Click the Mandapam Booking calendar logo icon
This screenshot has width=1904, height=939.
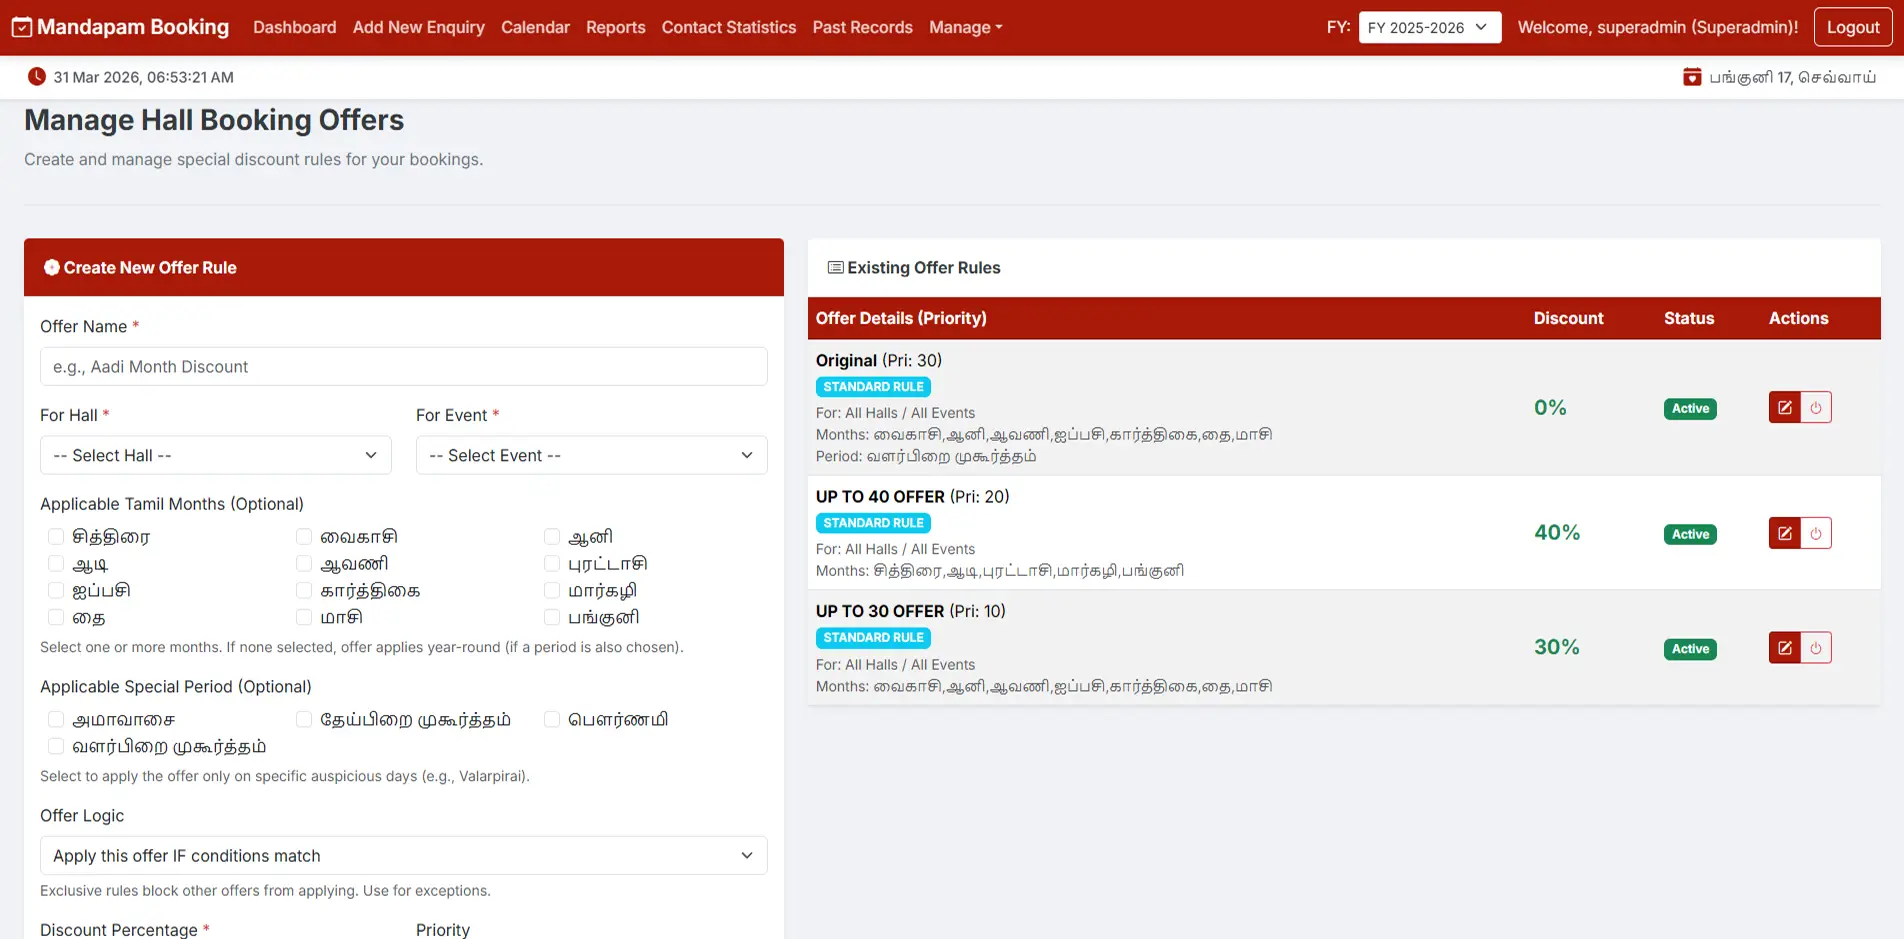pos(22,27)
